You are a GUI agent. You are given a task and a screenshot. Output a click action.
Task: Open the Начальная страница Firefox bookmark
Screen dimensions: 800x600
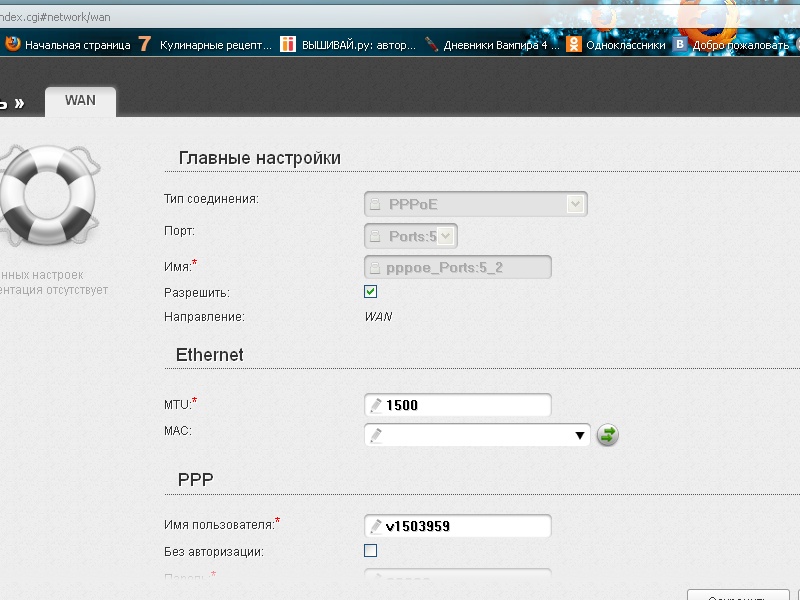pyautogui.click(x=67, y=44)
